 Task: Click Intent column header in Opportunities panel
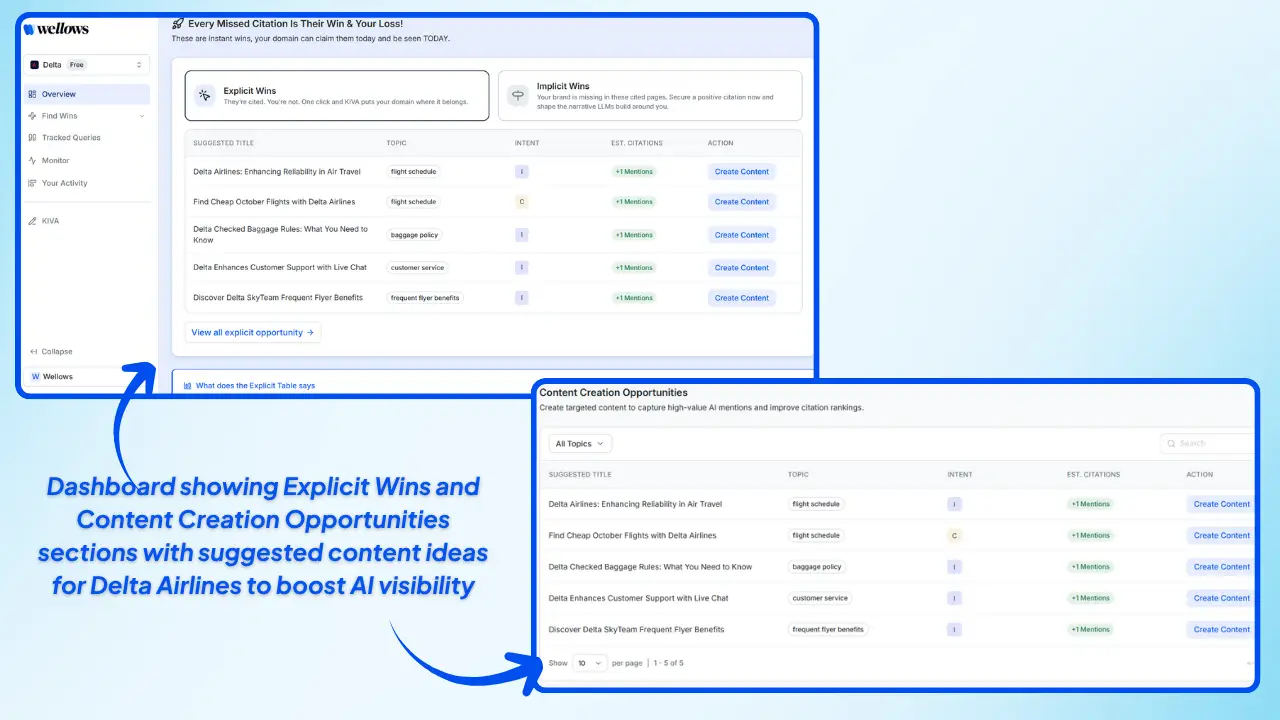[960, 474]
